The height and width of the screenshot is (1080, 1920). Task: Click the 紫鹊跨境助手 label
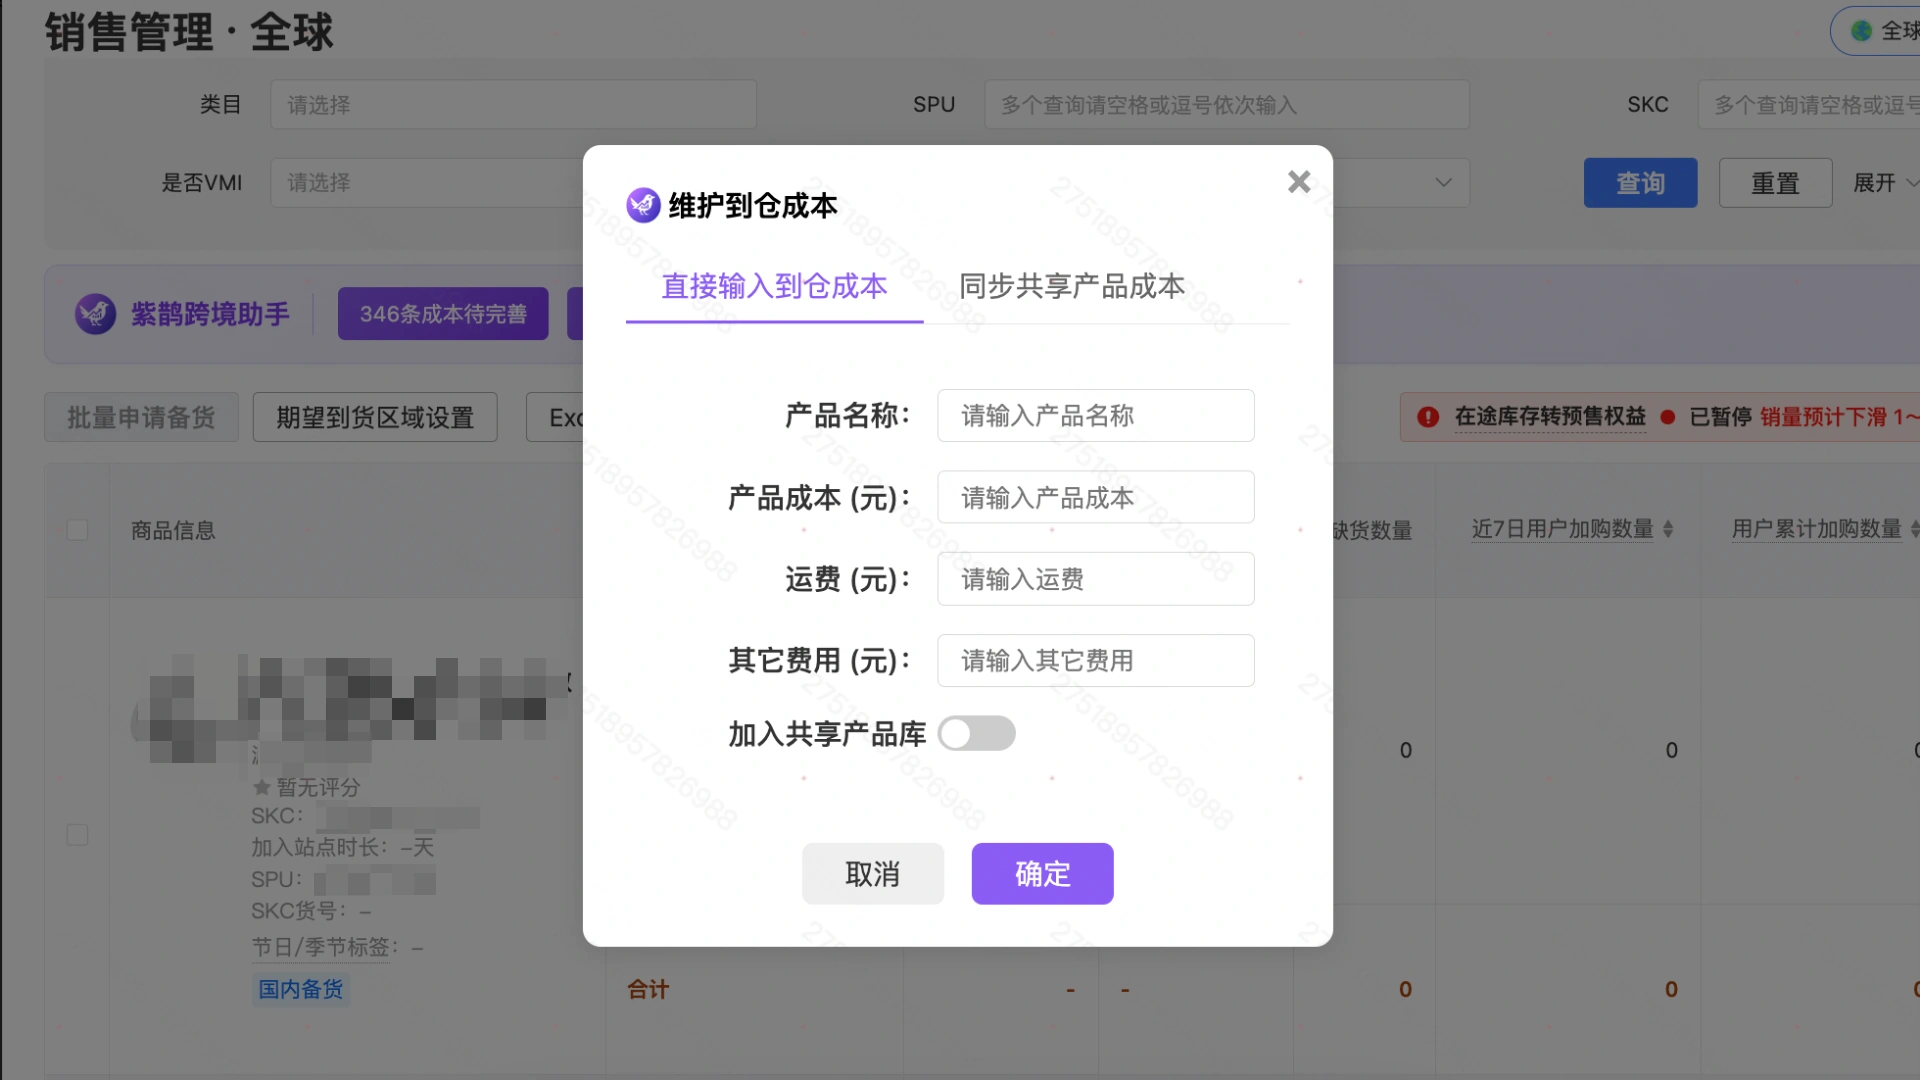pos(210,314)
